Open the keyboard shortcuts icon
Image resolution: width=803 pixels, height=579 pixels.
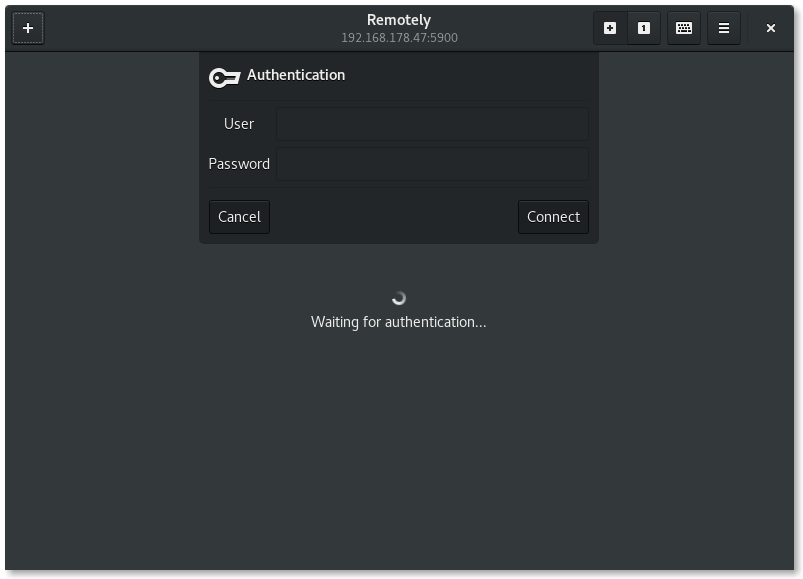pos(684,28)
